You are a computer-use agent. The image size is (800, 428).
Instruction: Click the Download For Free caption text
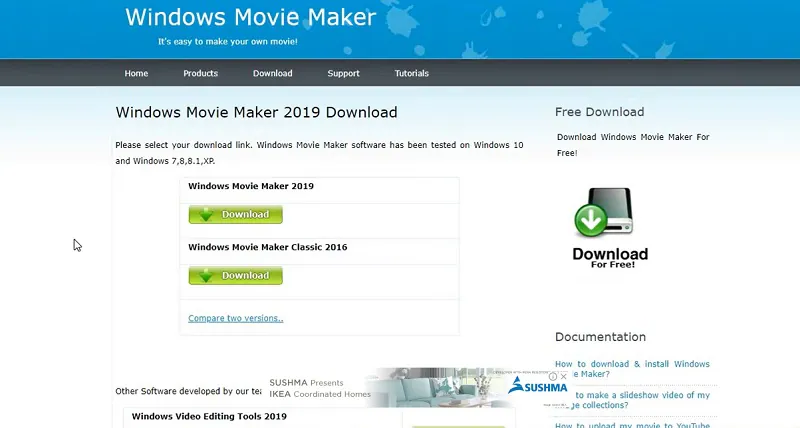610,258
